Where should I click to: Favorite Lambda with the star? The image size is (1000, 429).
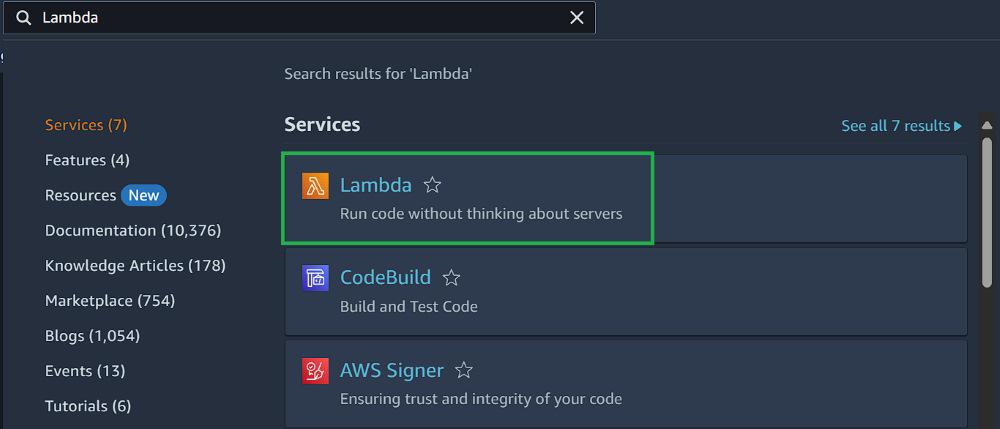pos(432,185)
